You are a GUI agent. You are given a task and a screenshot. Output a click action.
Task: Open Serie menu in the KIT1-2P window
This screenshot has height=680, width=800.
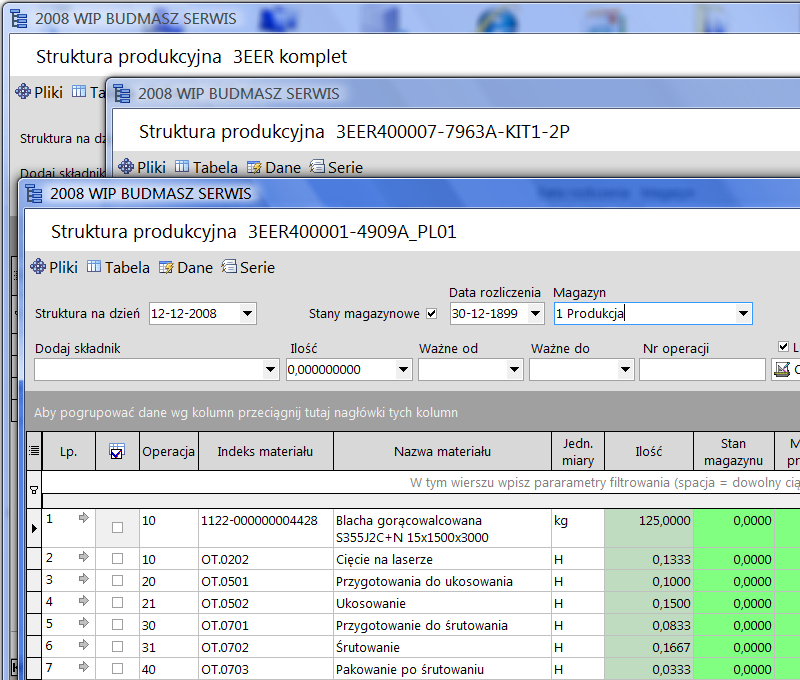(336, 167)
